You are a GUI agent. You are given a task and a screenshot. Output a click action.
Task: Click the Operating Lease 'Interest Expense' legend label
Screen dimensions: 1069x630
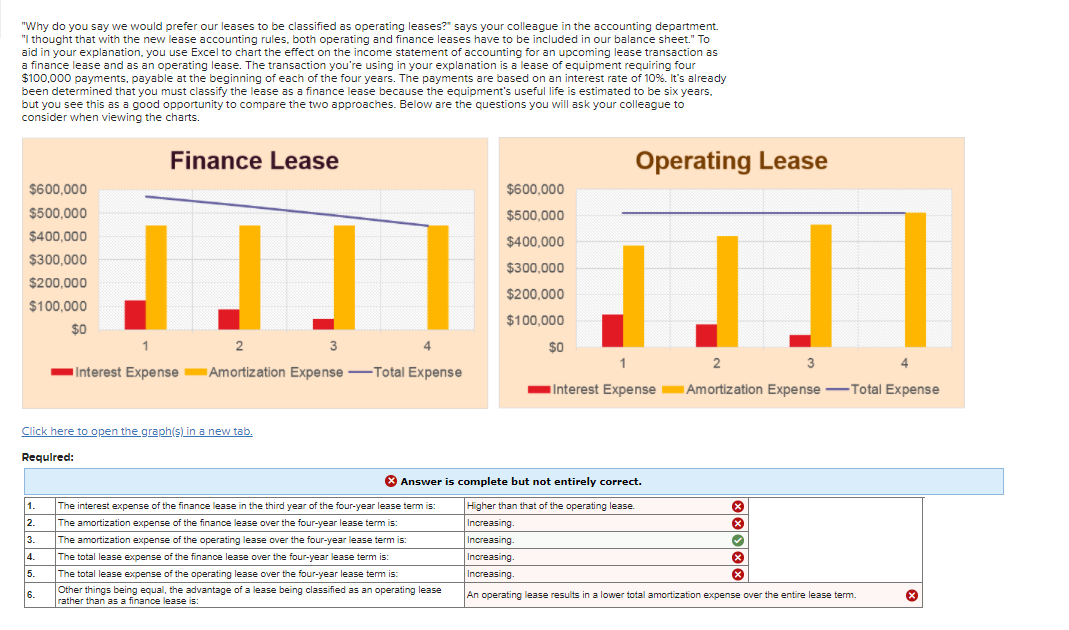point(604,389)
